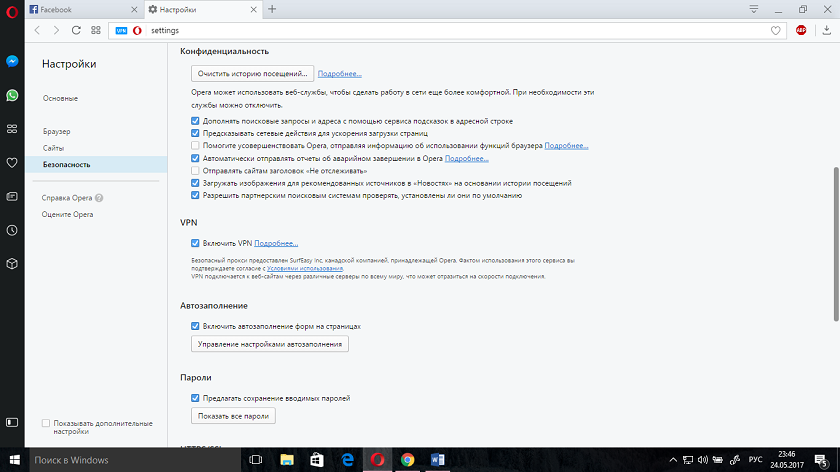
Task: Open Messenger in the Opera sidebar
Action: click(x=11, y=61)
